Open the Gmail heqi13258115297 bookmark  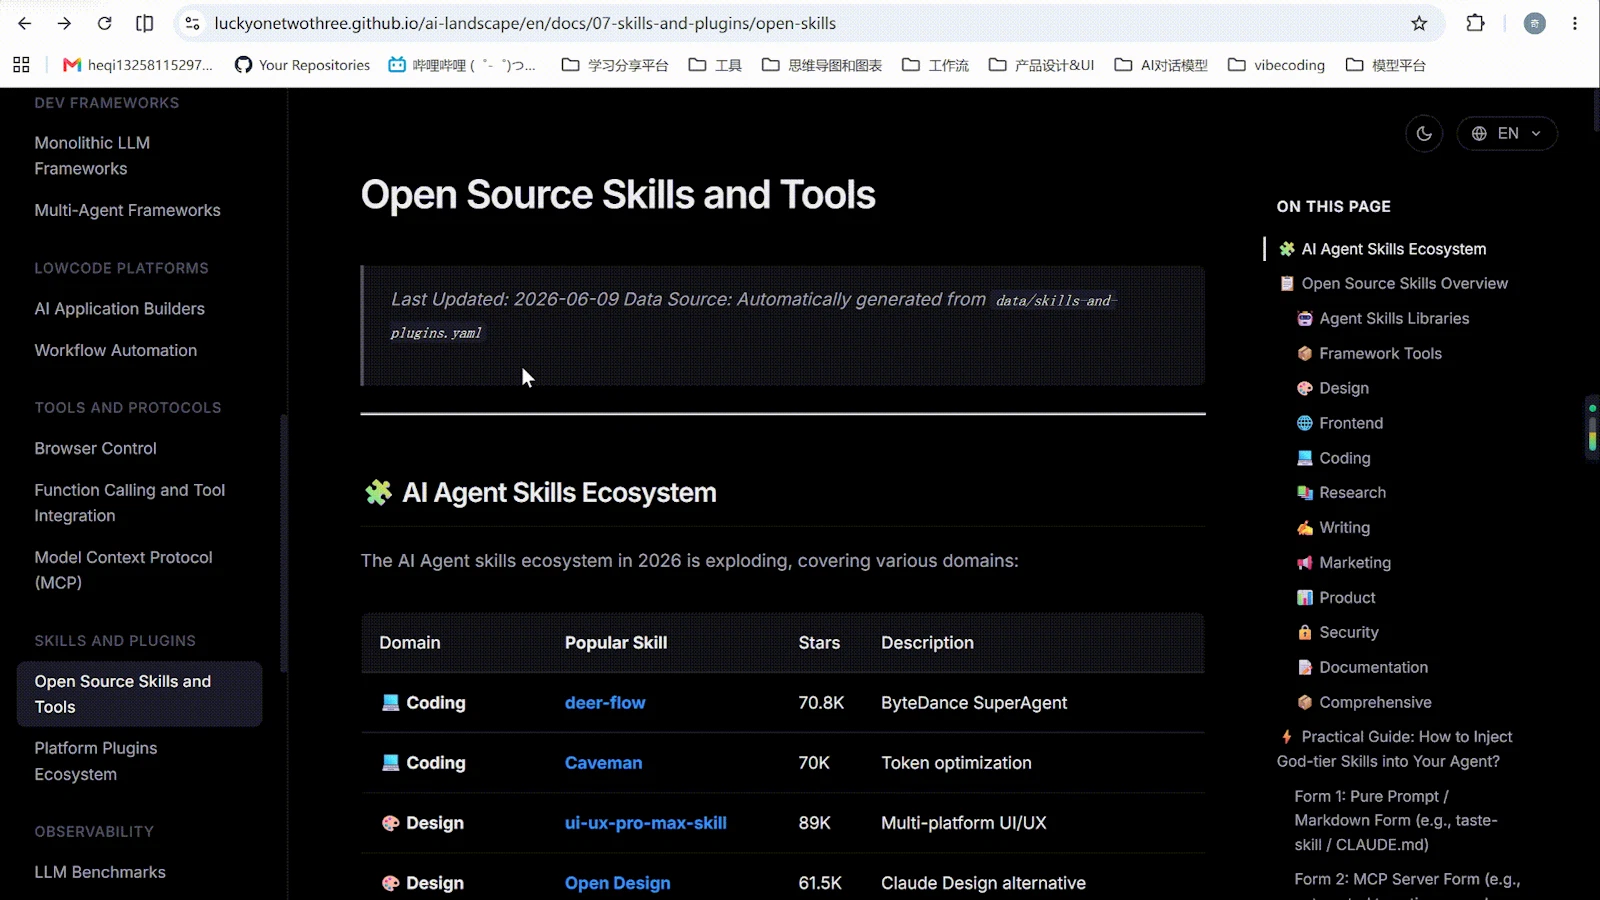[138, 65]
